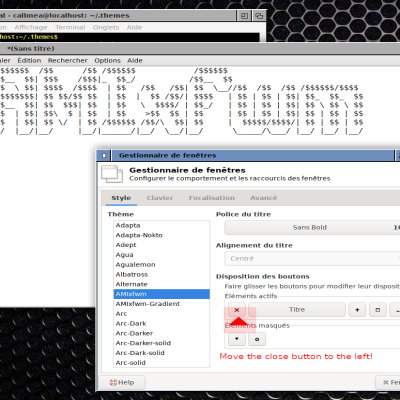Screen dimensions: 400x400
Task: Click the Fermer button at the dialog bottom
Action: coord(388,382)
